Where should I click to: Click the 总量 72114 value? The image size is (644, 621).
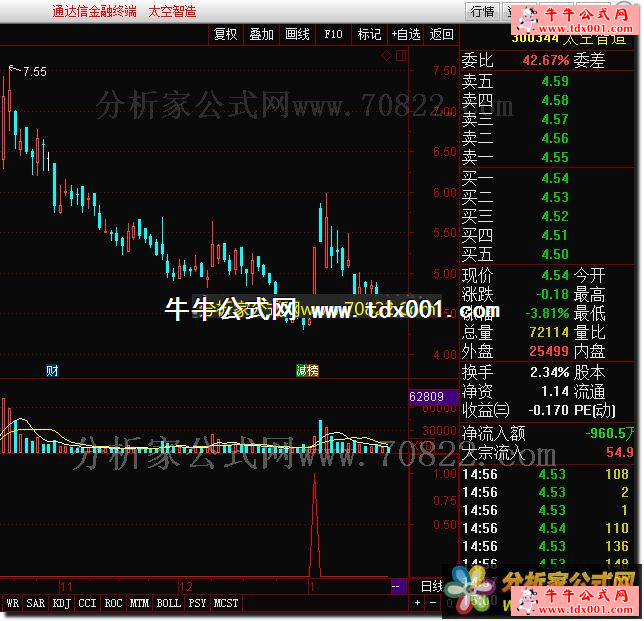click(549, 332)
